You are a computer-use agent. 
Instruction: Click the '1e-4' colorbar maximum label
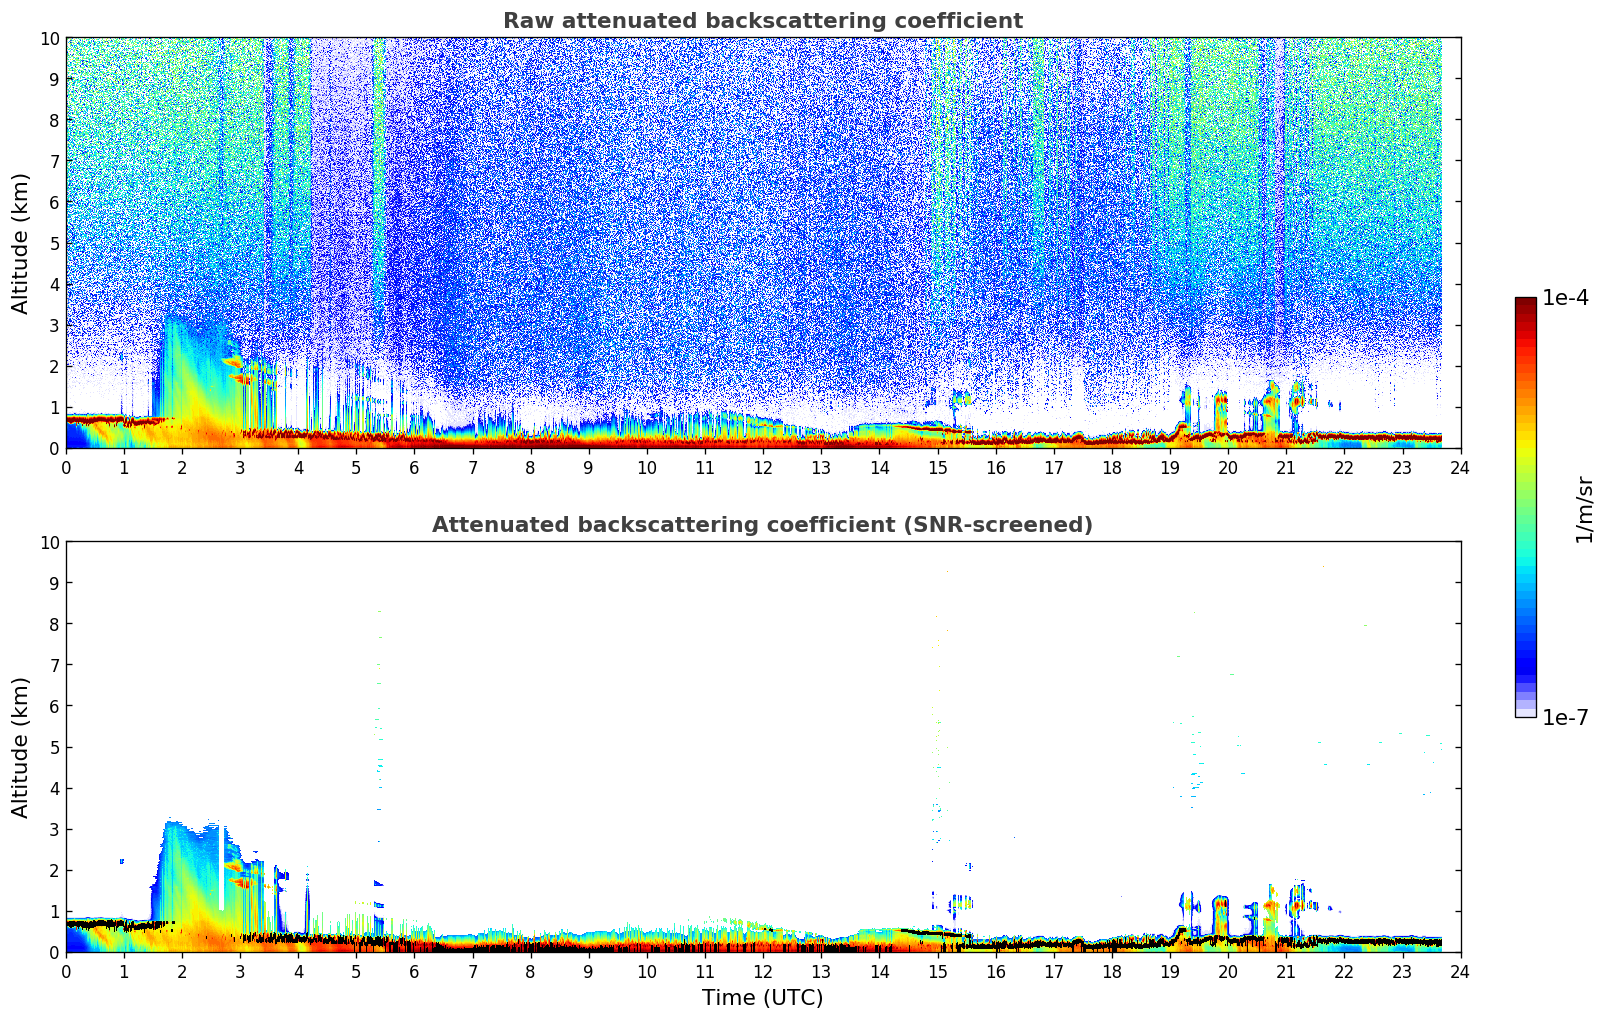pyautogui.click(x=1565, y=298)
